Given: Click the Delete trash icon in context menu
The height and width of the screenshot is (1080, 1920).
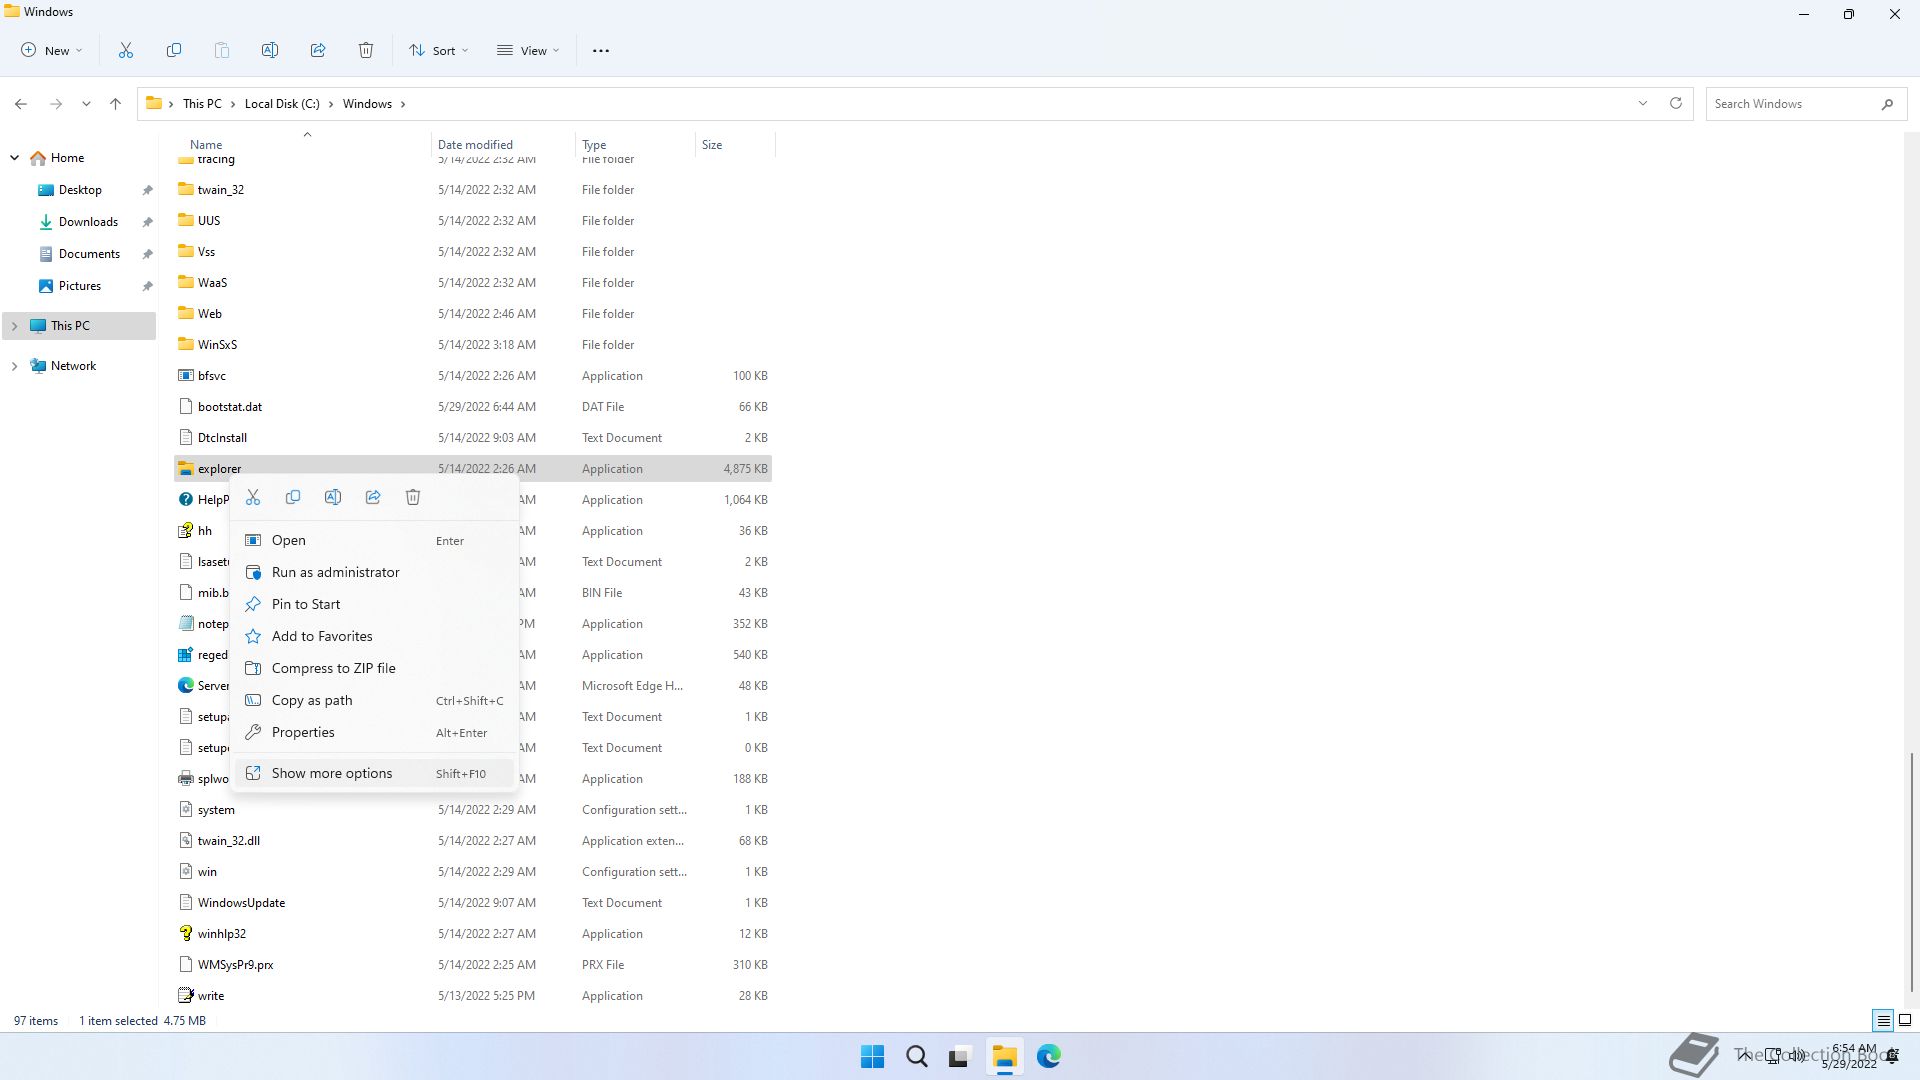Looking at the screenshot, I should [x=413, y=497].
